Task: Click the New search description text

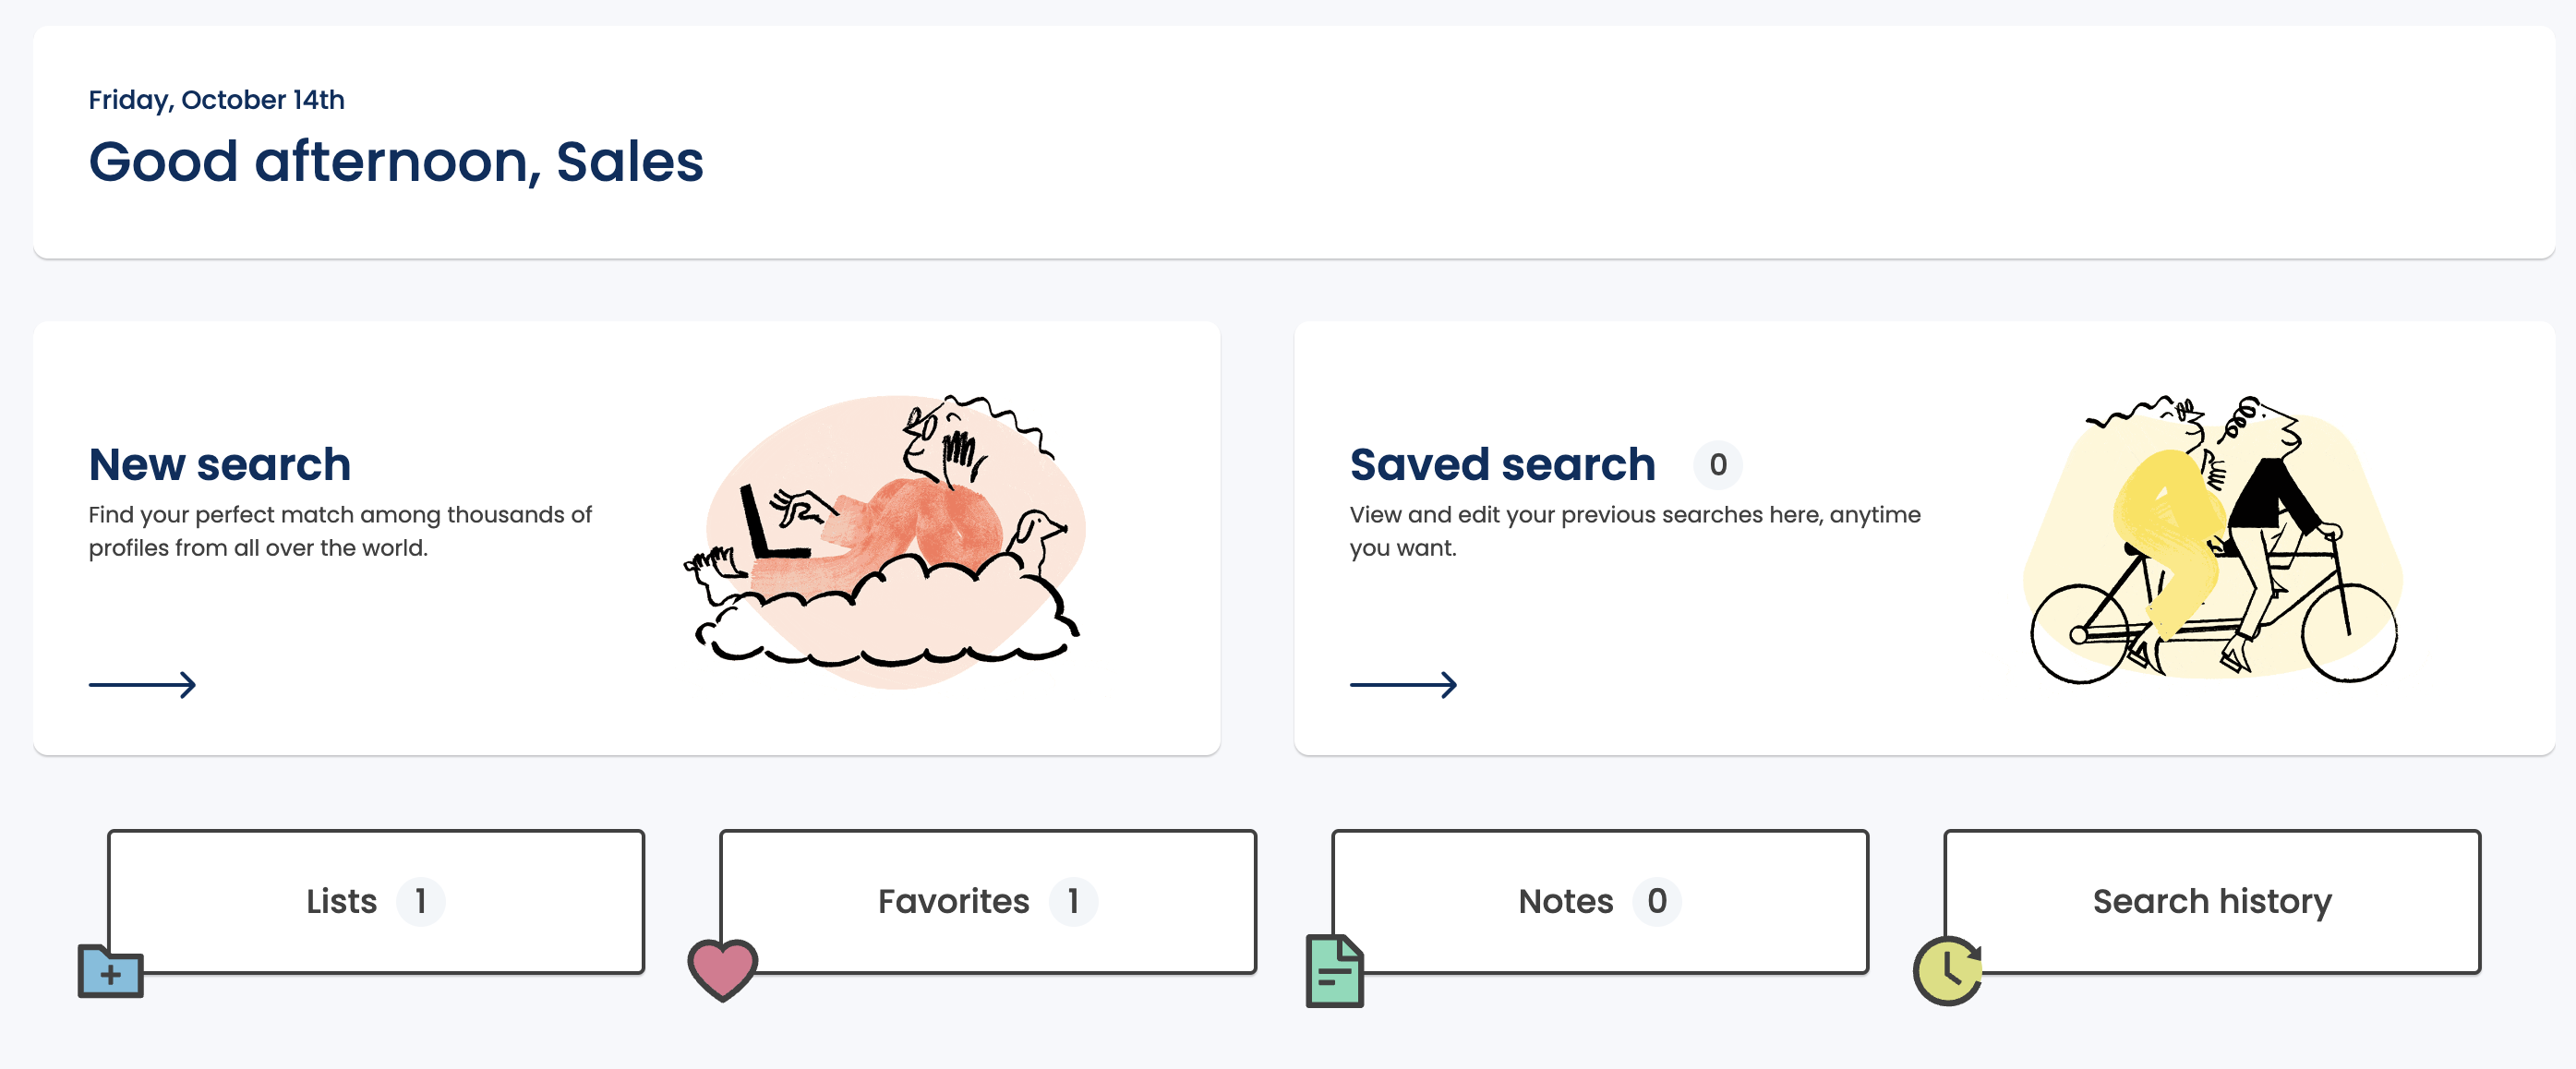Action: point(340,531)
